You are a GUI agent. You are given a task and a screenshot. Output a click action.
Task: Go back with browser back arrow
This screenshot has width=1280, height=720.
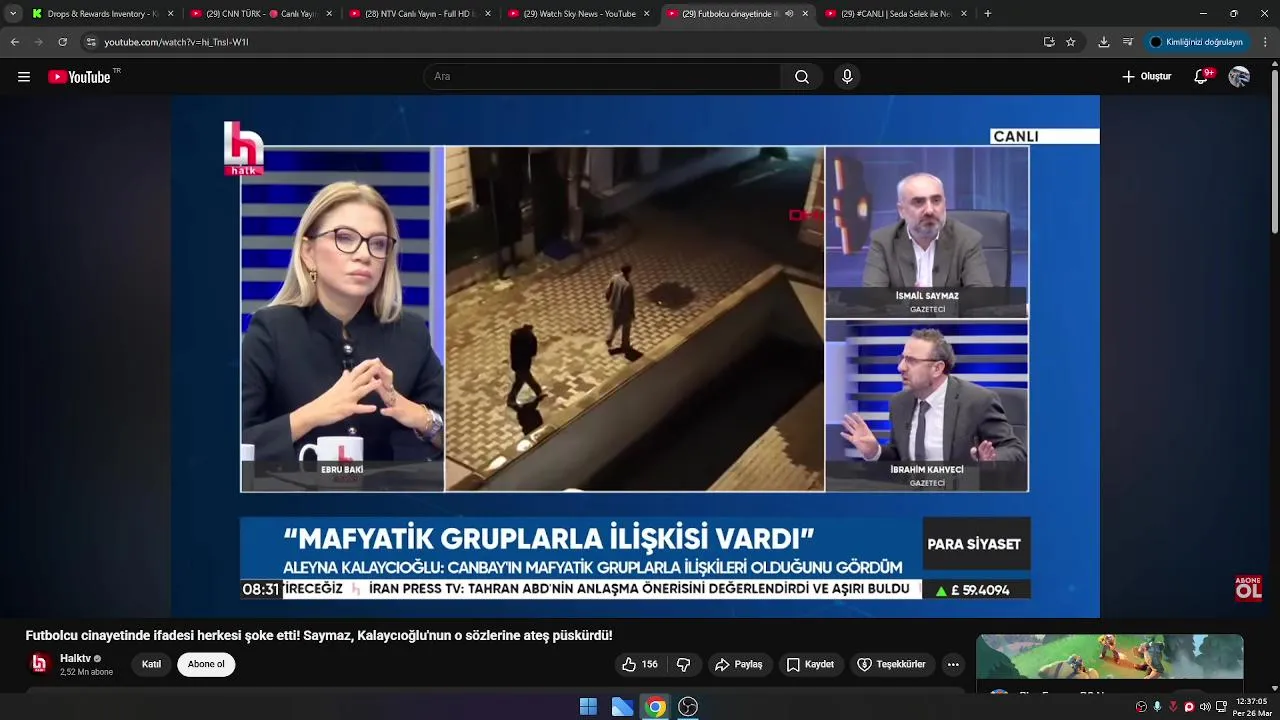point(14,42)
